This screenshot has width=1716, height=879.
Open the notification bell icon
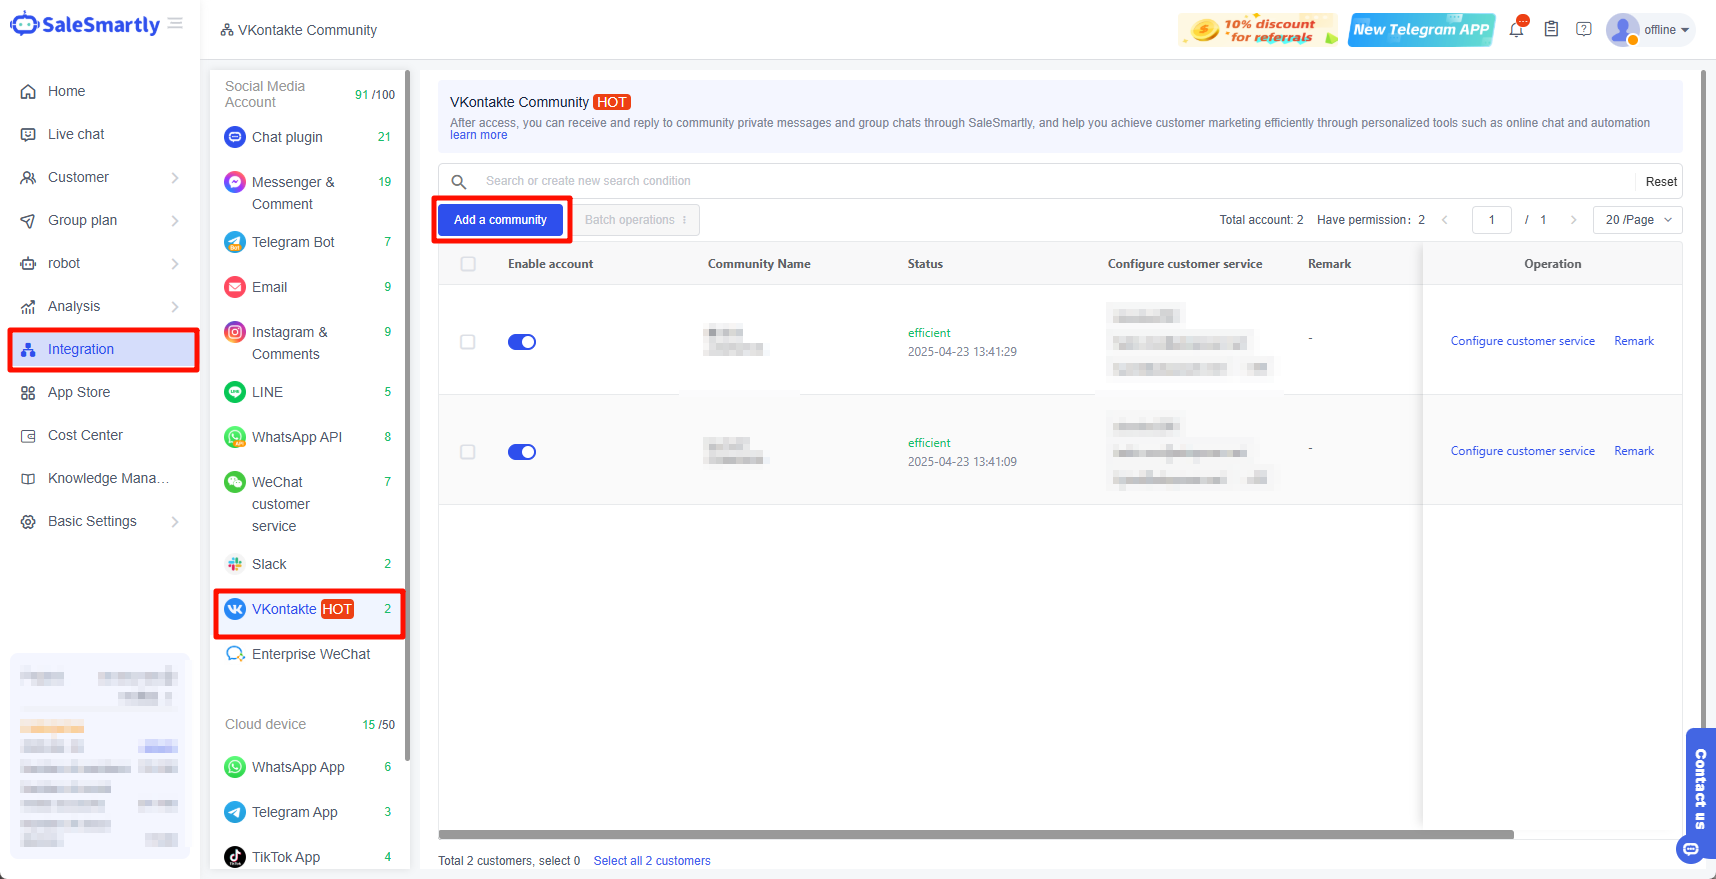tap(1516, 30)
